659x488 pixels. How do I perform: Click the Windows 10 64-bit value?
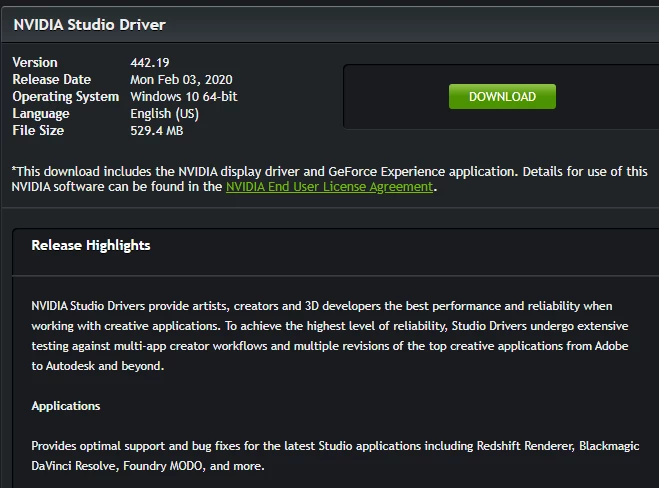[x=184, y=97]
